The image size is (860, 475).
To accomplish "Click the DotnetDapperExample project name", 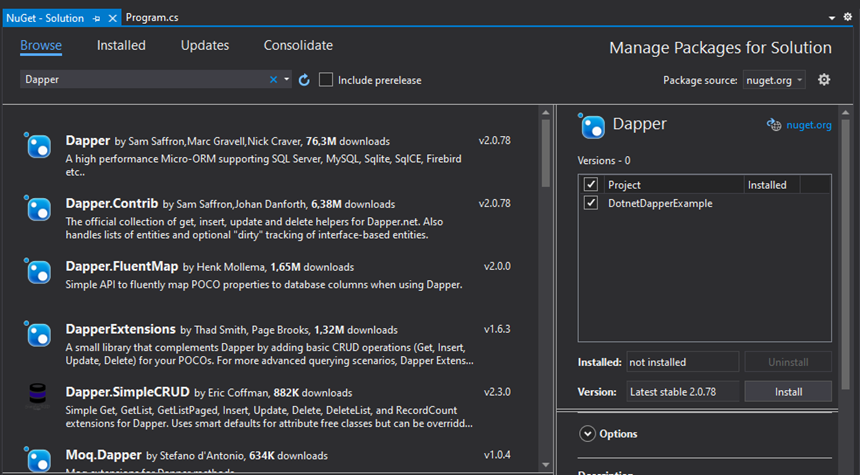I will point(660,203).
